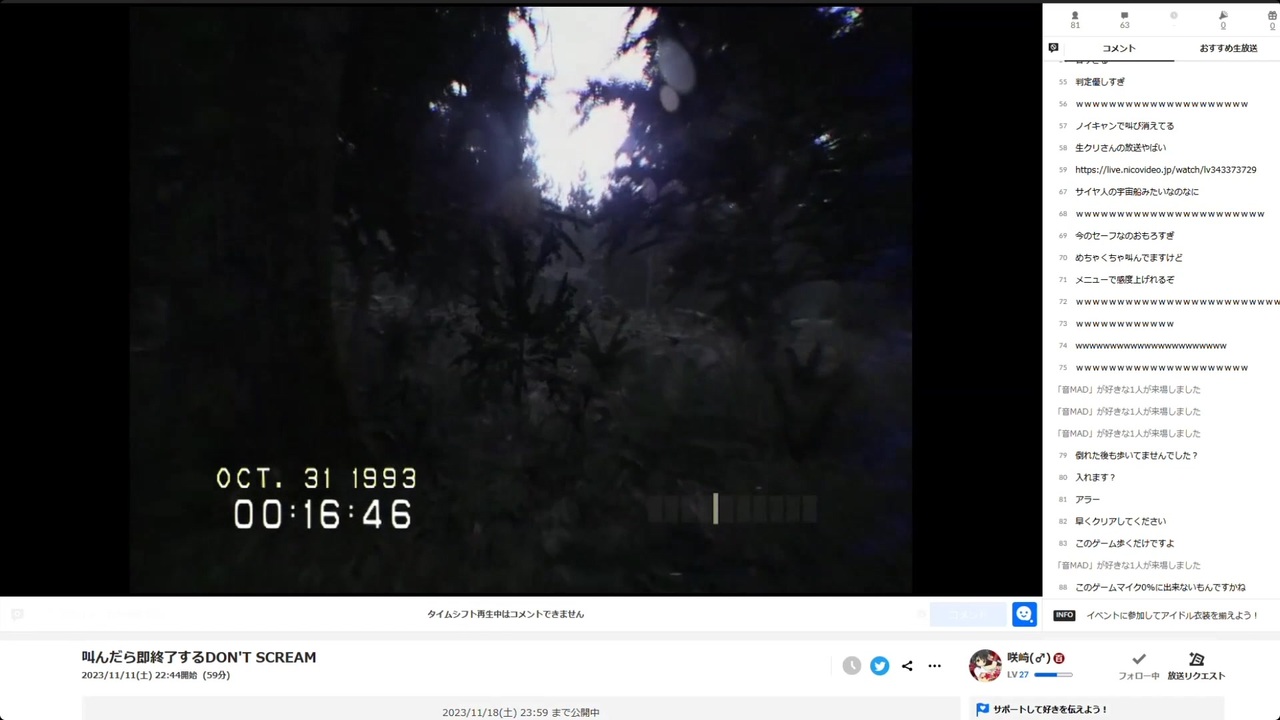Share the broadcast on Twitter
The image size is (1280, 720).
coord(879,666)
